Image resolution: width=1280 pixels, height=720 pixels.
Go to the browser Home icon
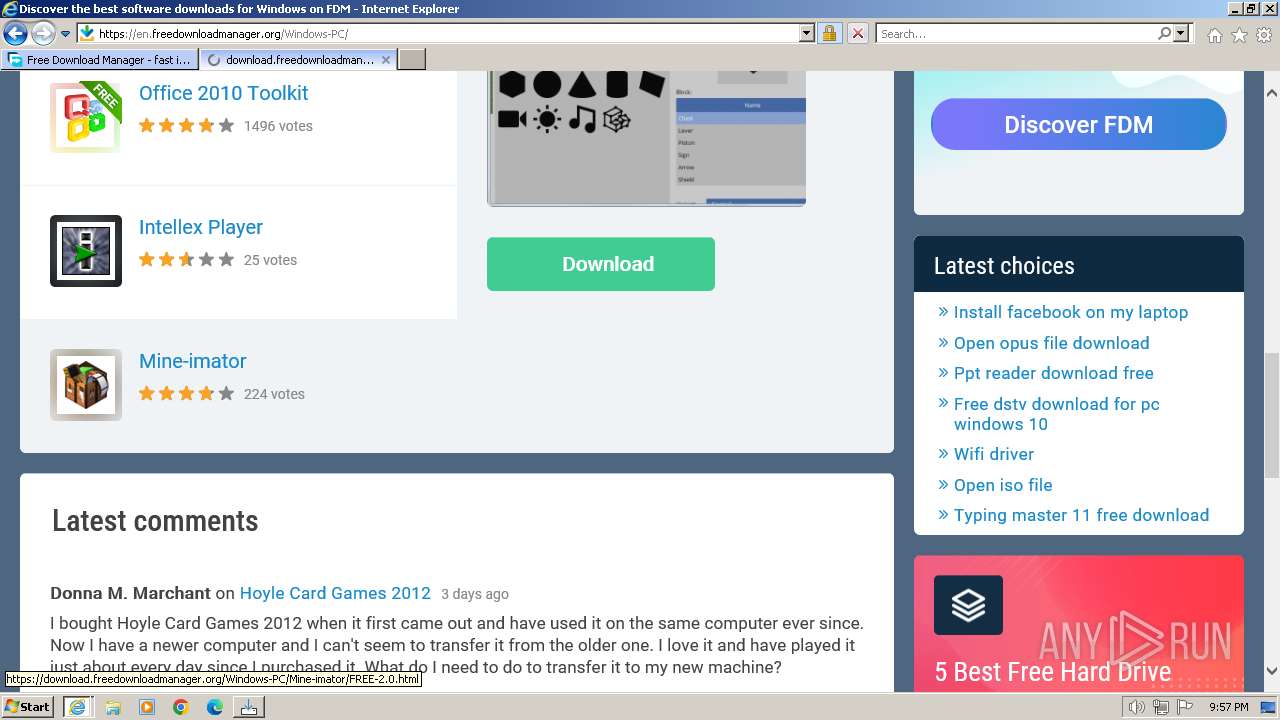point(1214,35)
